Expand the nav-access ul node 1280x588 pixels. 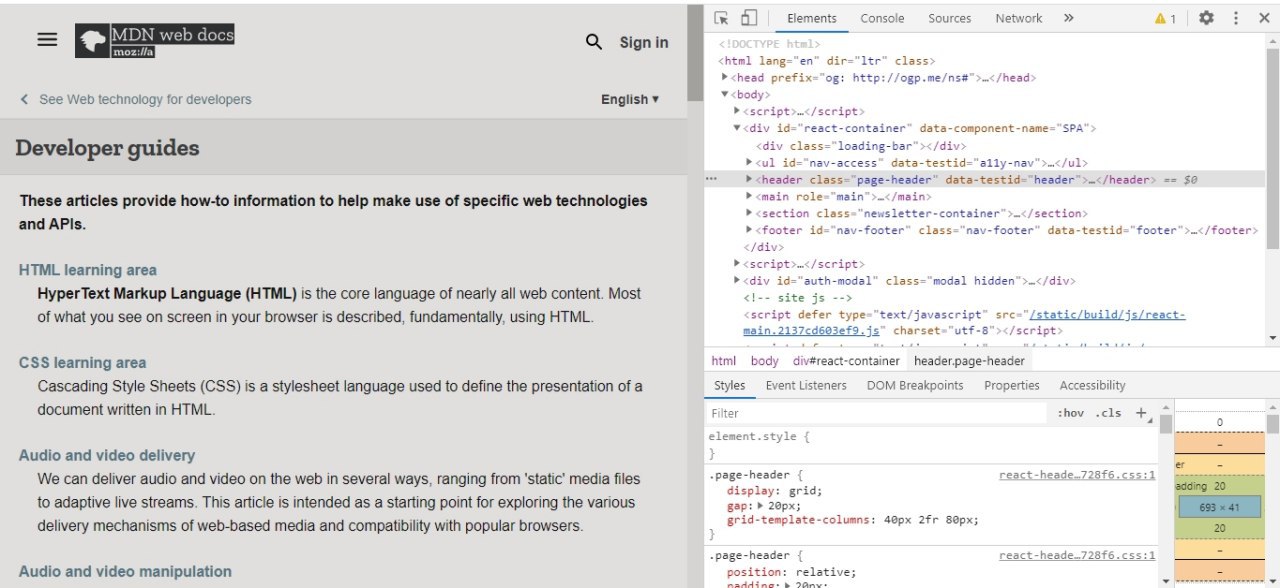[750, 163]
